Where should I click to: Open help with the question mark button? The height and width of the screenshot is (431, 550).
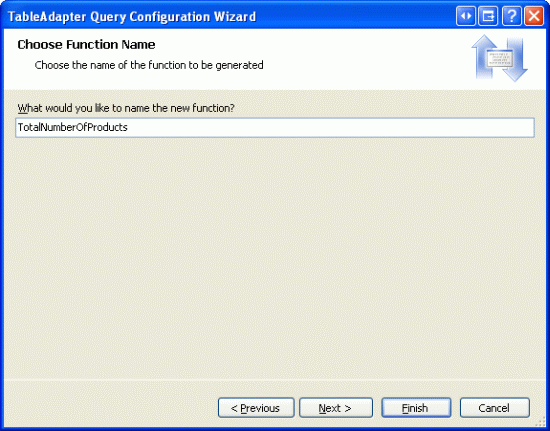pyautogui.click(x=511, y=16)
